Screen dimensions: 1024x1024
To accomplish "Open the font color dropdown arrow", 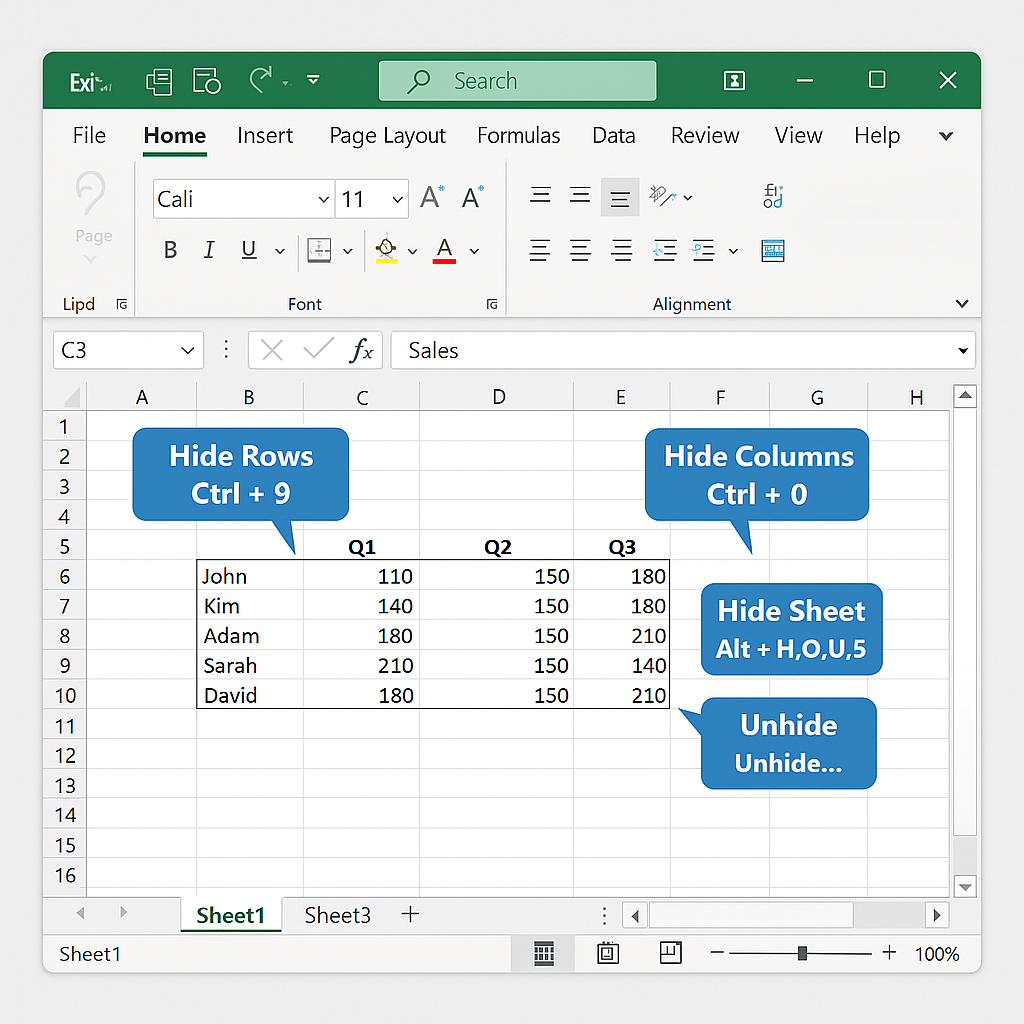I will [x=475, y=251].
